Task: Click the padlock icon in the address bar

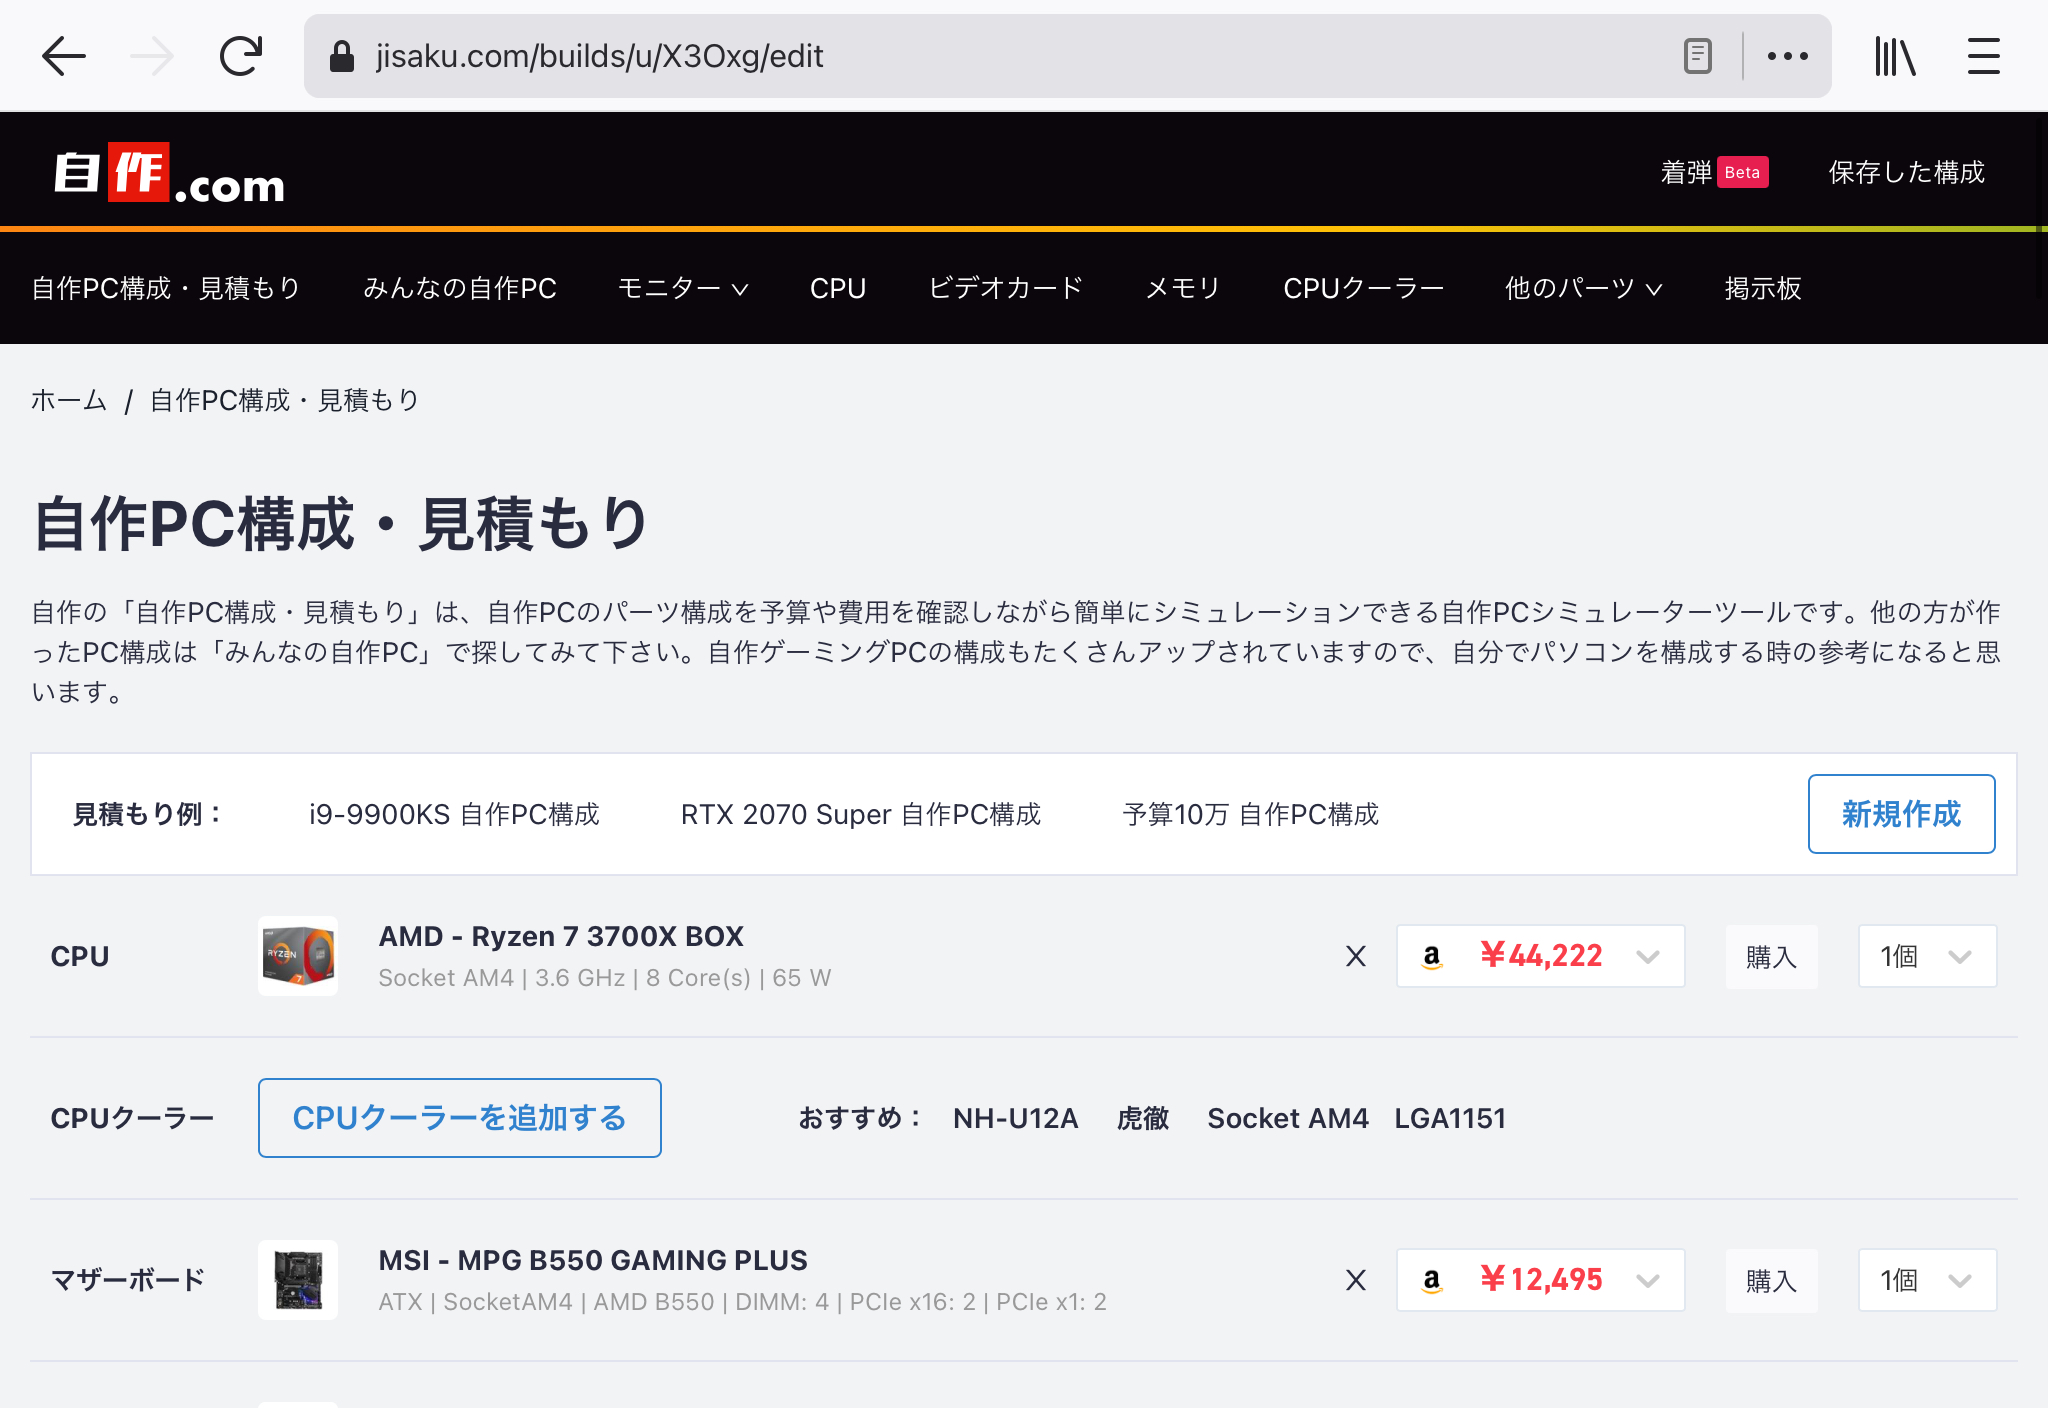Action: click(x=342, y=56)
